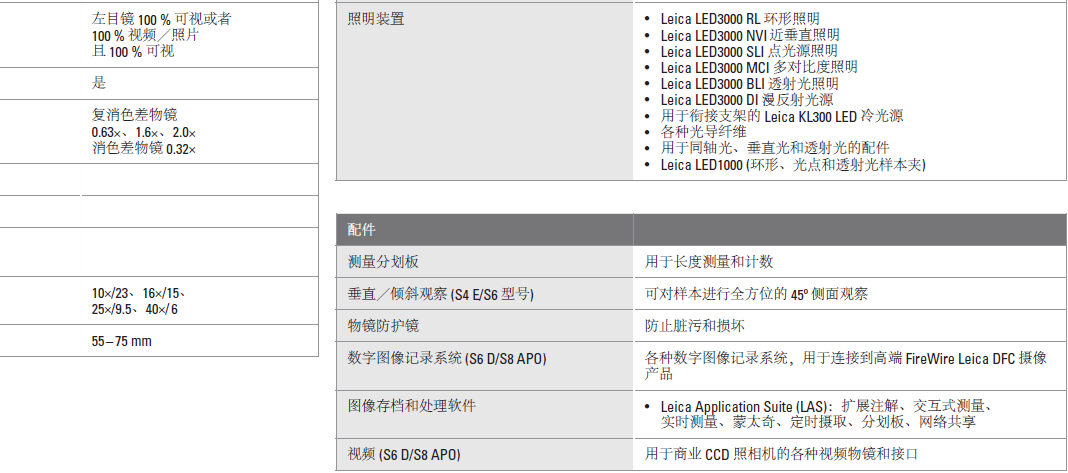Click the 55–75 mm value
Image resolution: width=1068 pixels, height=473 pixels.
pos(122,341)
